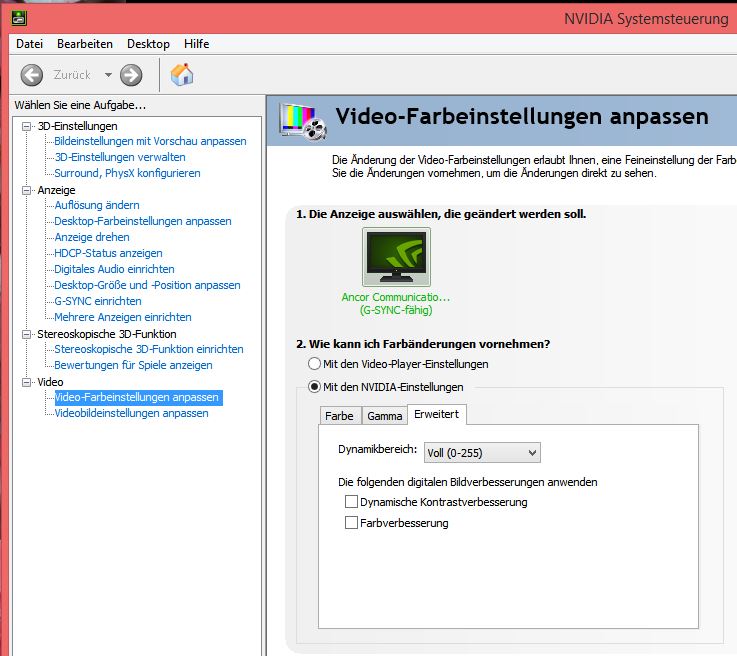Open 3D-Einstellungen verwalten
Screen dimensions: 737x656
click(120, 157)
